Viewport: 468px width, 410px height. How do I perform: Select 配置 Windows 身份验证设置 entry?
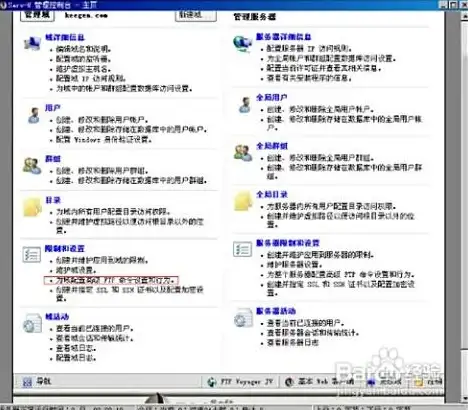104,140
